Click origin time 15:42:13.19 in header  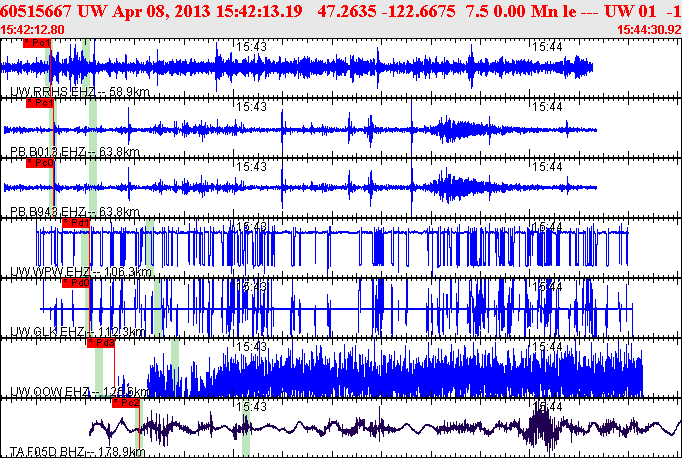click(259, 11)
